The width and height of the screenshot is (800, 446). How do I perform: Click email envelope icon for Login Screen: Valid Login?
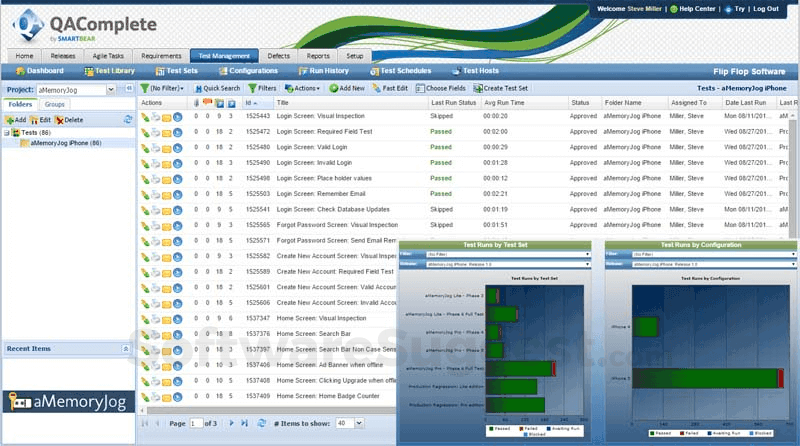coord(166,148)
